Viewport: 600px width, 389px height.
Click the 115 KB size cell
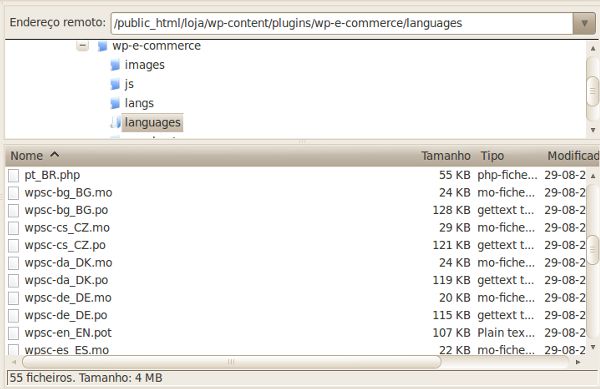(x=452, y=315)
